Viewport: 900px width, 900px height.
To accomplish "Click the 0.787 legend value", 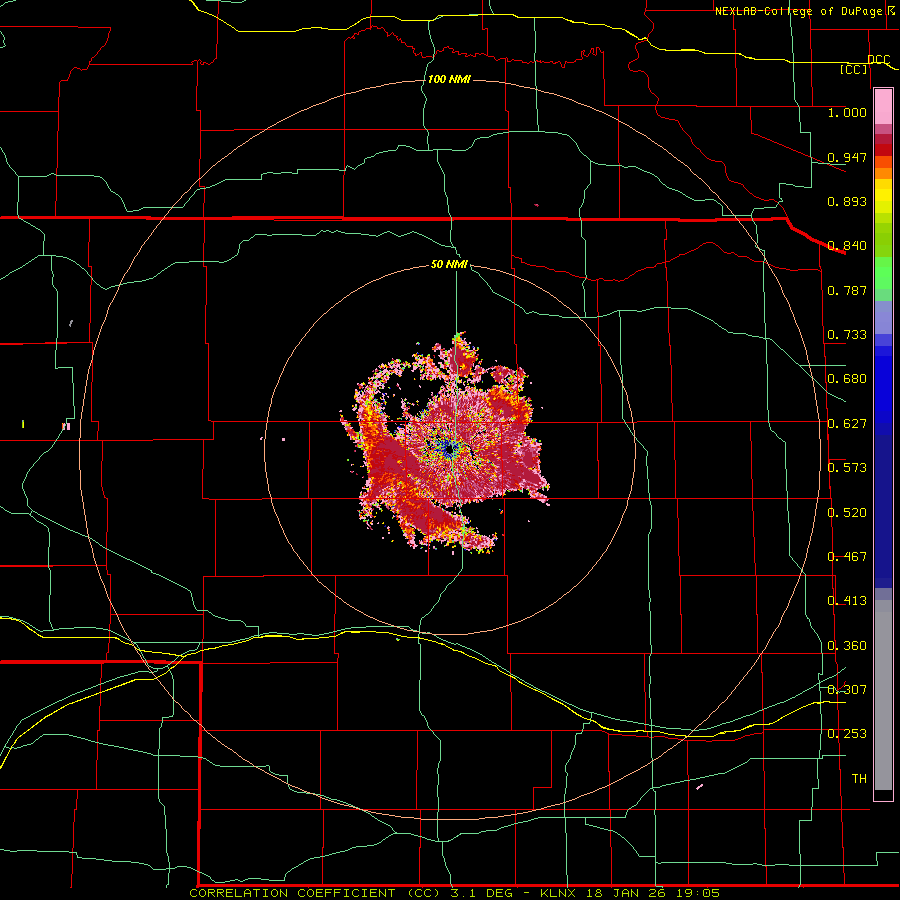I will 847,290.
